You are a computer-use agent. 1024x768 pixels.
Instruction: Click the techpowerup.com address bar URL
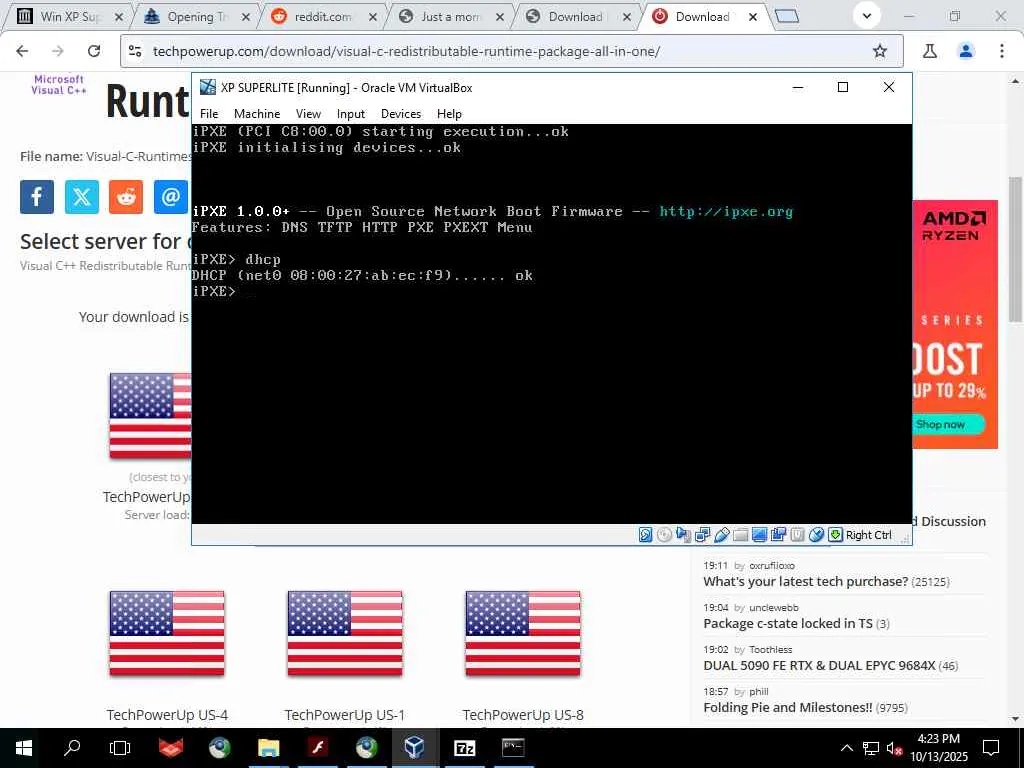(x=406, y=51)
